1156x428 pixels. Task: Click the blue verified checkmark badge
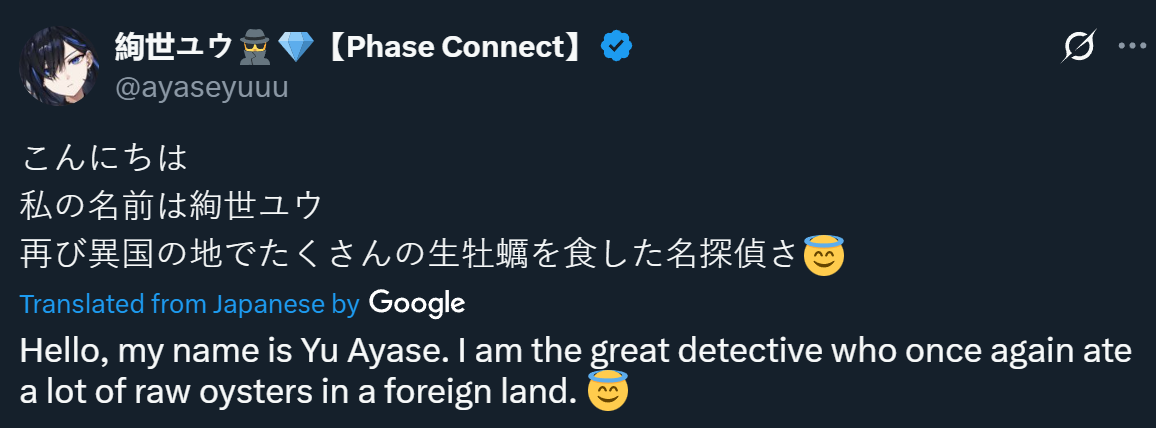pyautogui.click(x=615, y=46)
